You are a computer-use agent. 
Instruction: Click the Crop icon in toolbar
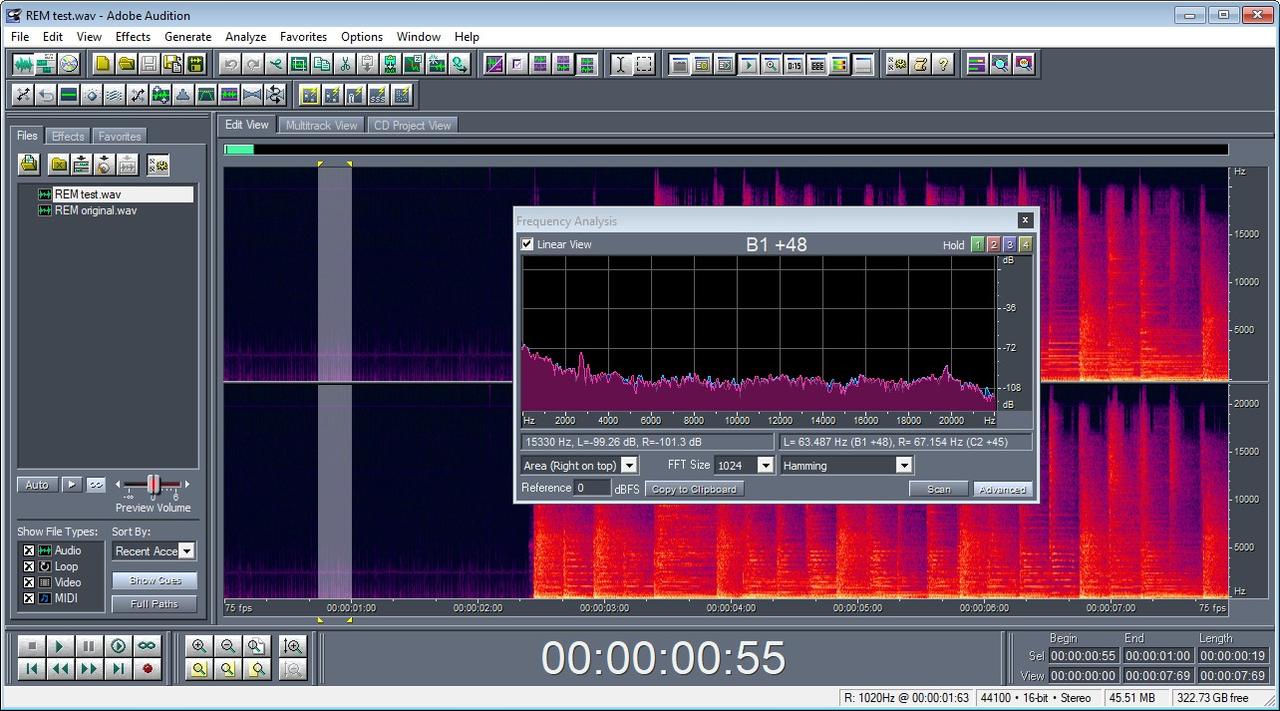pyautogui.click(x=299, y=64)
